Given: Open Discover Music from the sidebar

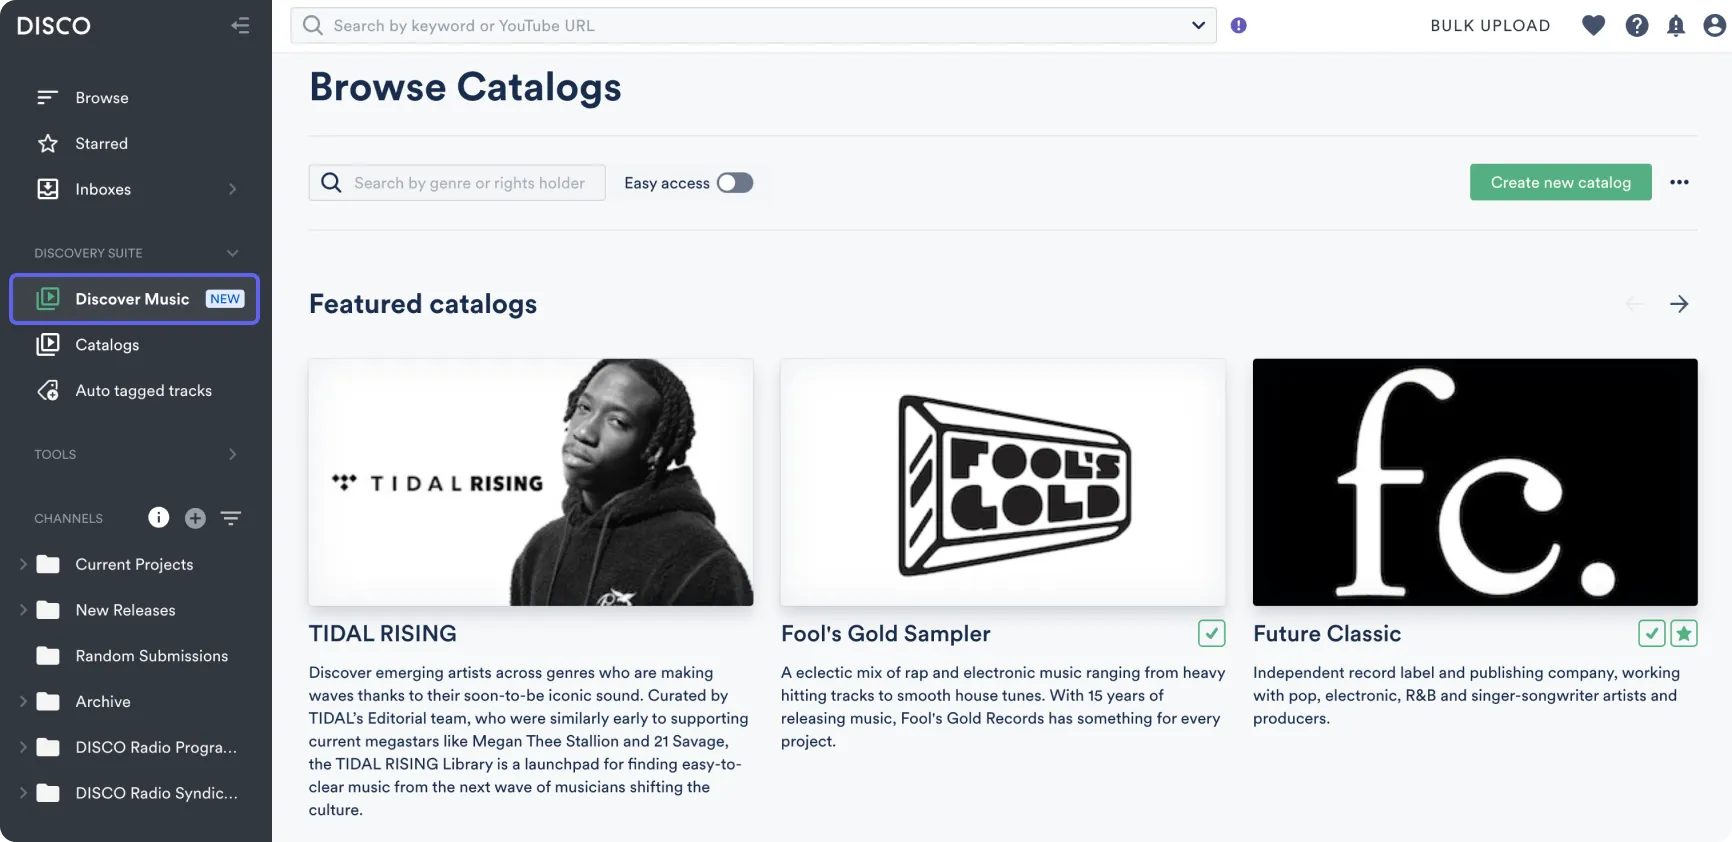Looking at the screenshot, I should pyautogui.click(x=132, y=298).
